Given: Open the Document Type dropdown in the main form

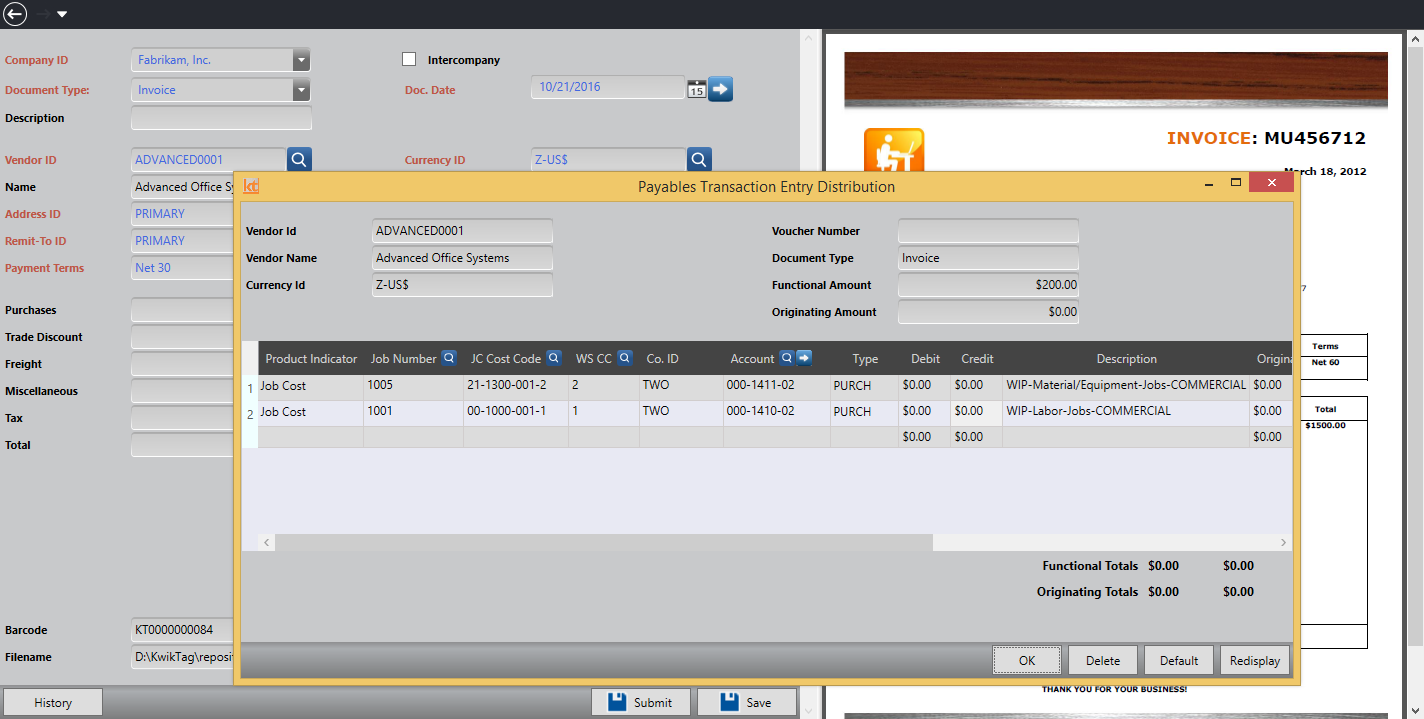Looking at the screenshot, I should [x=302, y=90].
